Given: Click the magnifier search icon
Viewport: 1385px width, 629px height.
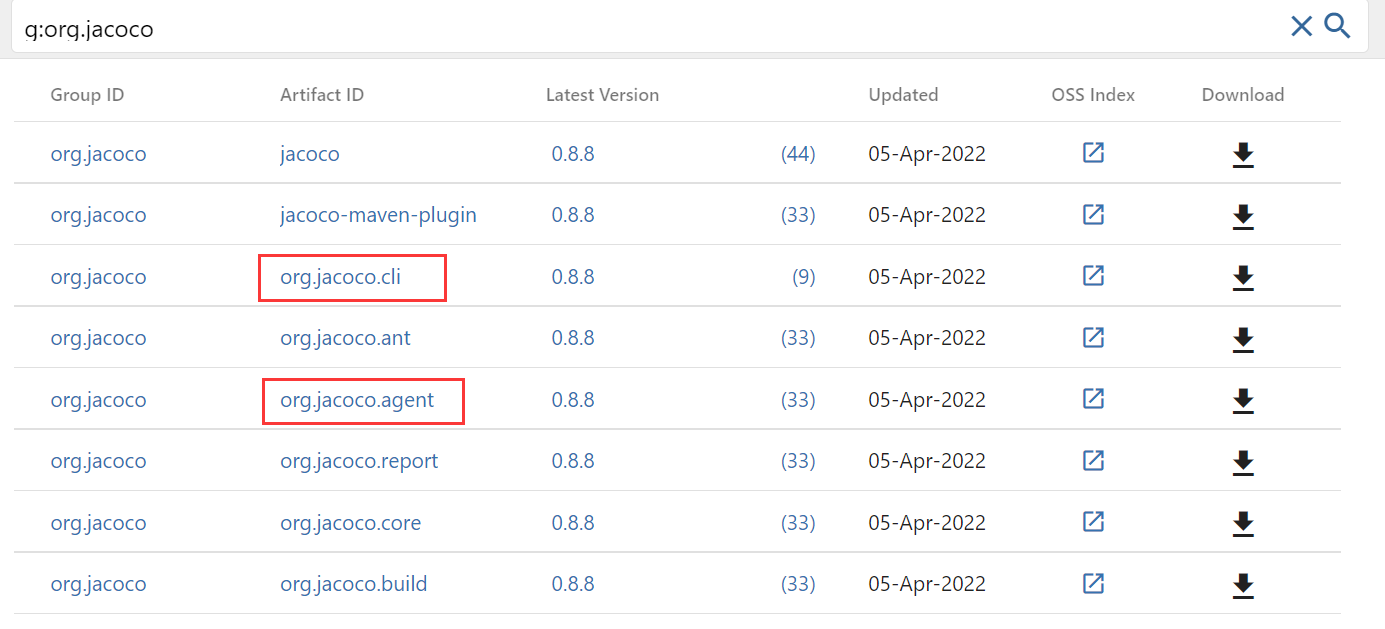Looking at the screenshot, I should click(x=1337, y=26).
